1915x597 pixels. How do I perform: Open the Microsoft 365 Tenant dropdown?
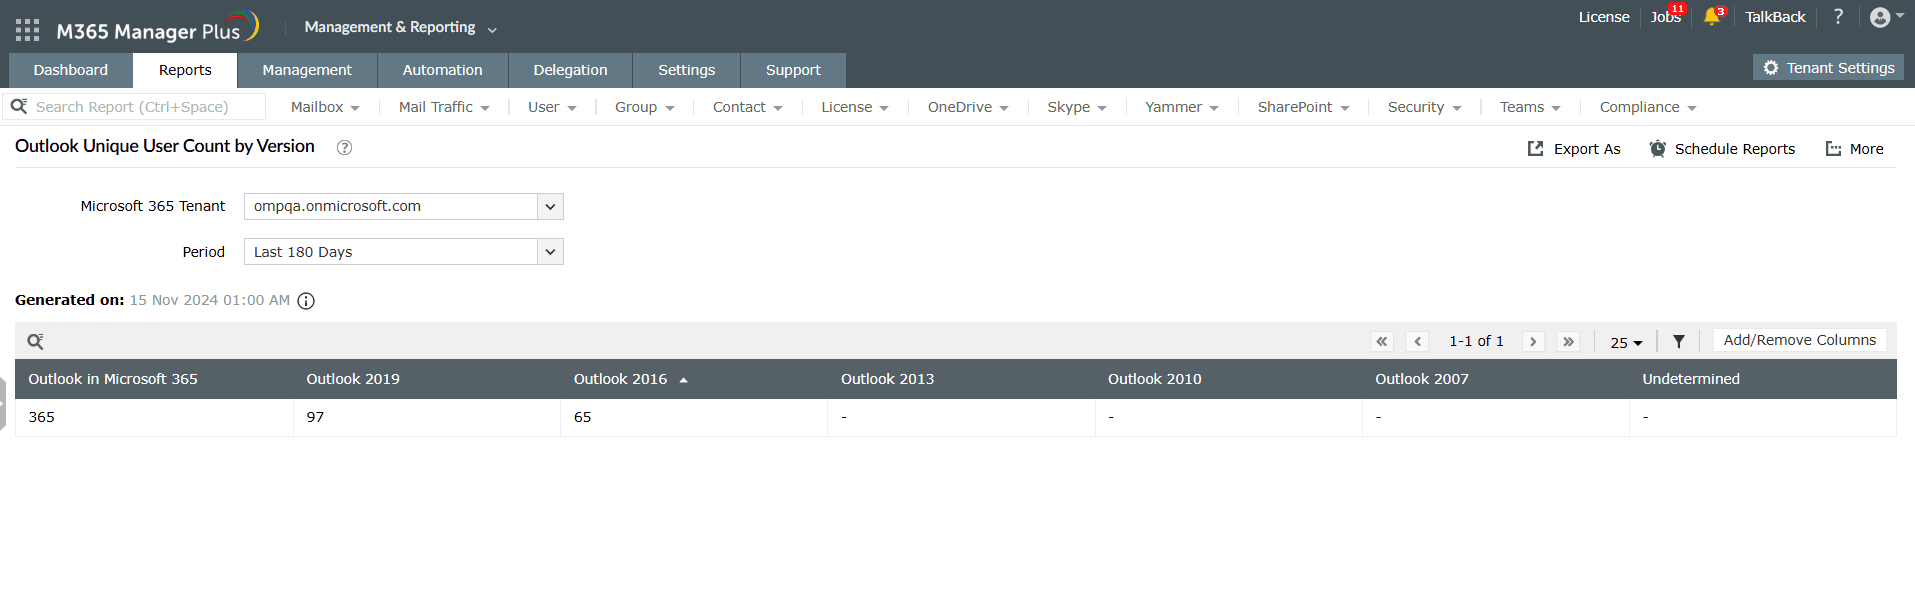click(404, 206)
